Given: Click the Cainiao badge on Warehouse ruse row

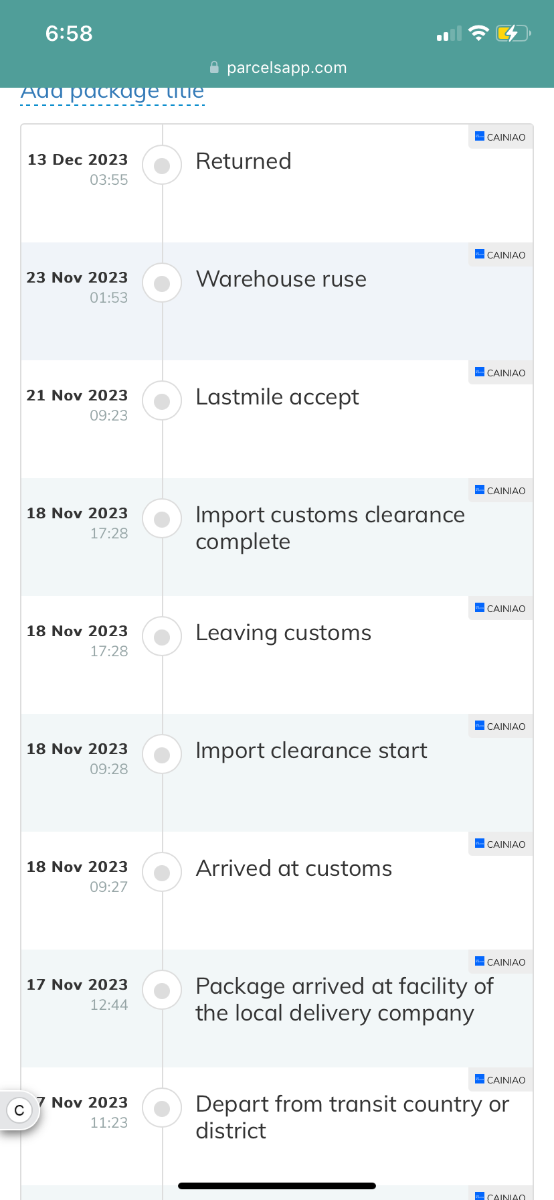Looking at the screenshot, I should coord(500,255).
